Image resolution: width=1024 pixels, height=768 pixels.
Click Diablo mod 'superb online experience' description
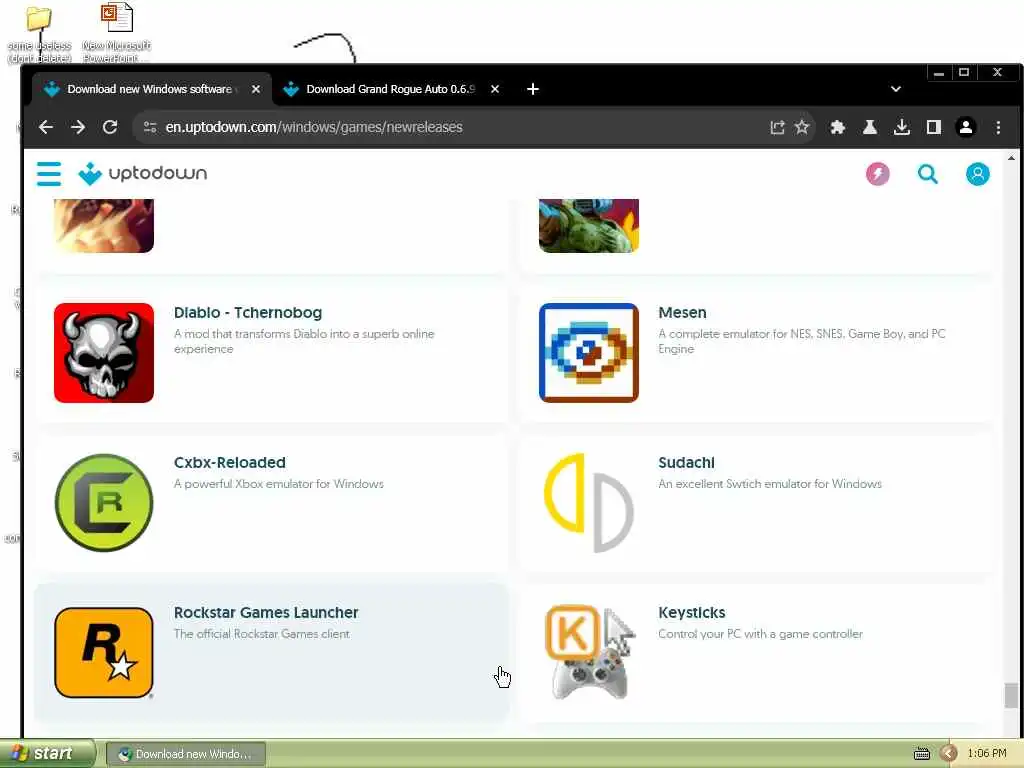pyautogui.click(x=304, y=341)
